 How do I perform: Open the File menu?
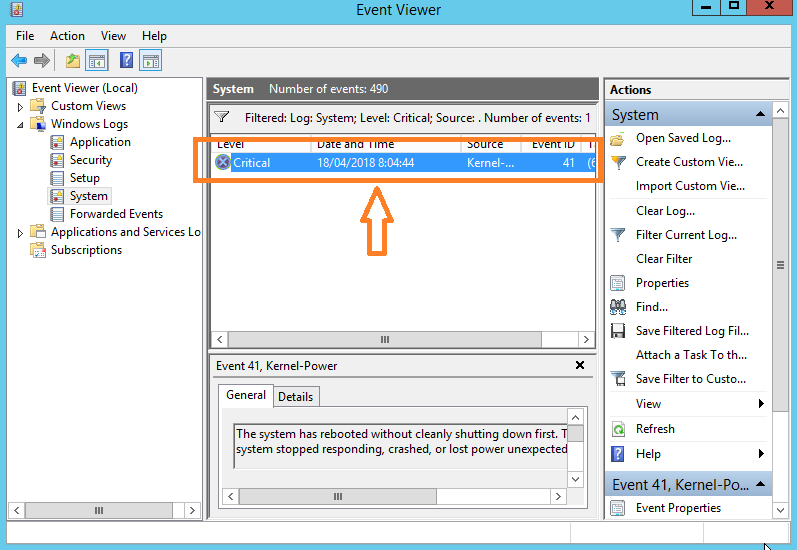point(25,36)
